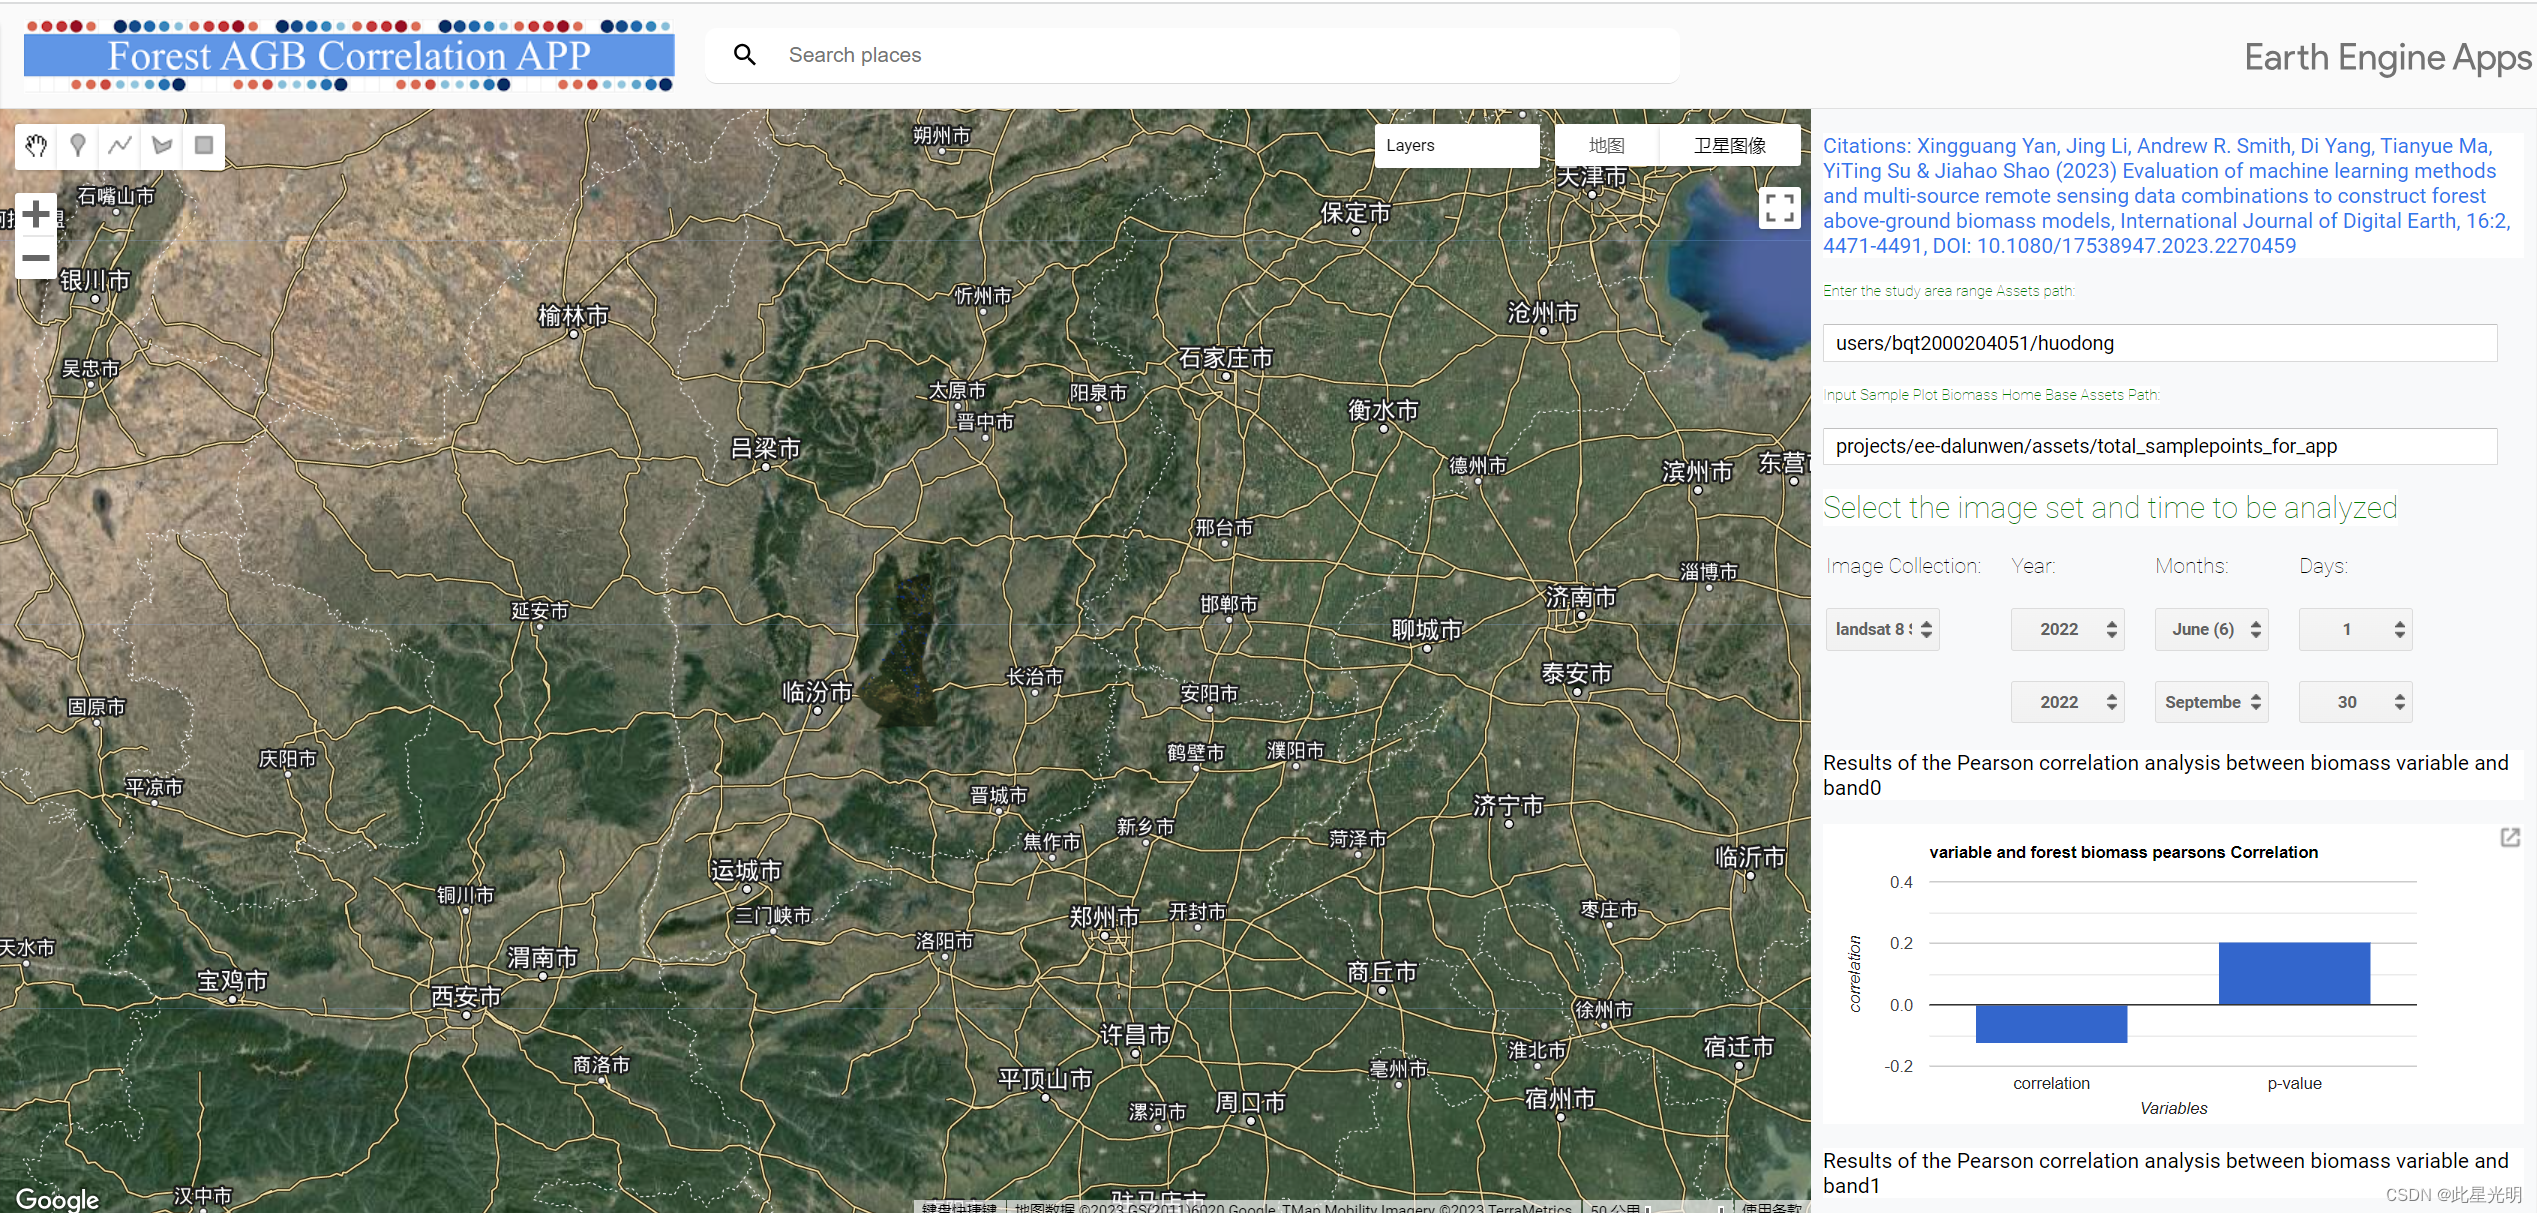This screenshot has height=1213, width=2537.
Task: Click the study area assets path field
Action: pos(2159,343)
